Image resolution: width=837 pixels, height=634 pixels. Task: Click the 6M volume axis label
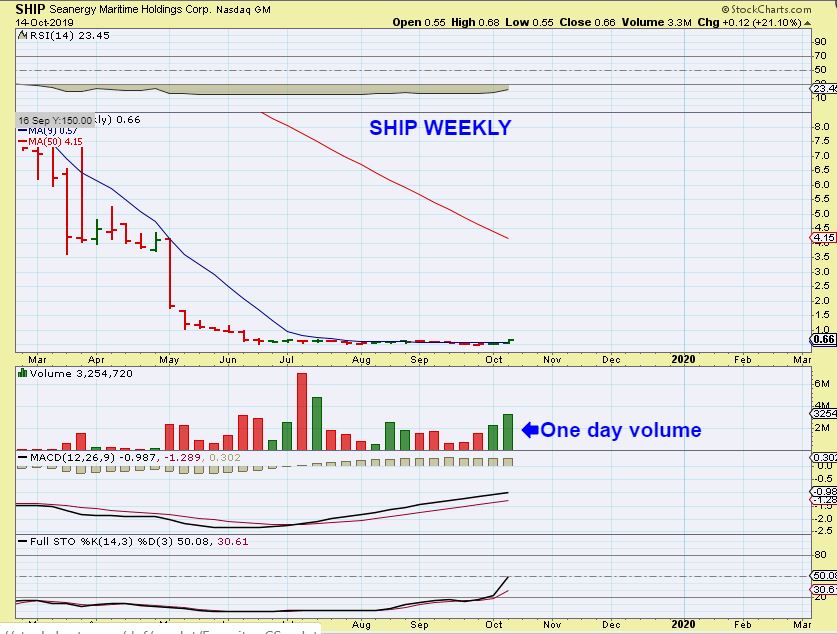(x=822, y=383)
